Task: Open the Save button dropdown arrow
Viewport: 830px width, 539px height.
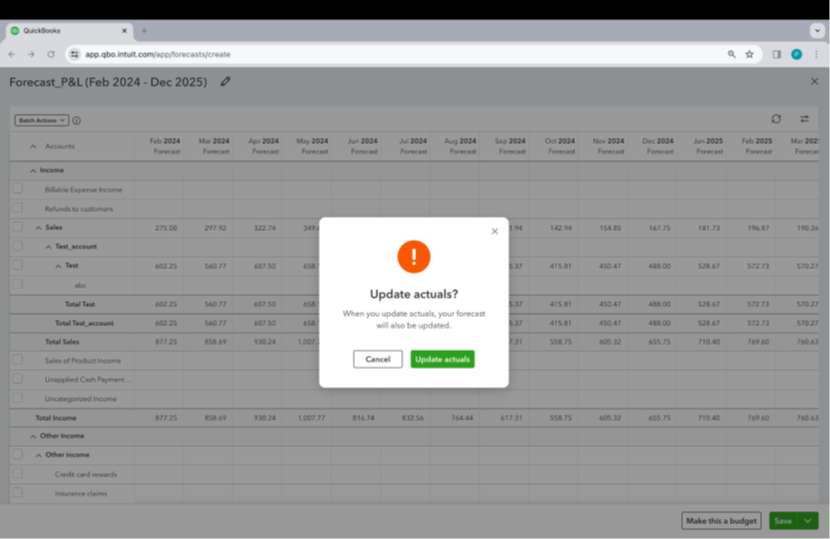Action: tap(808, 521)
